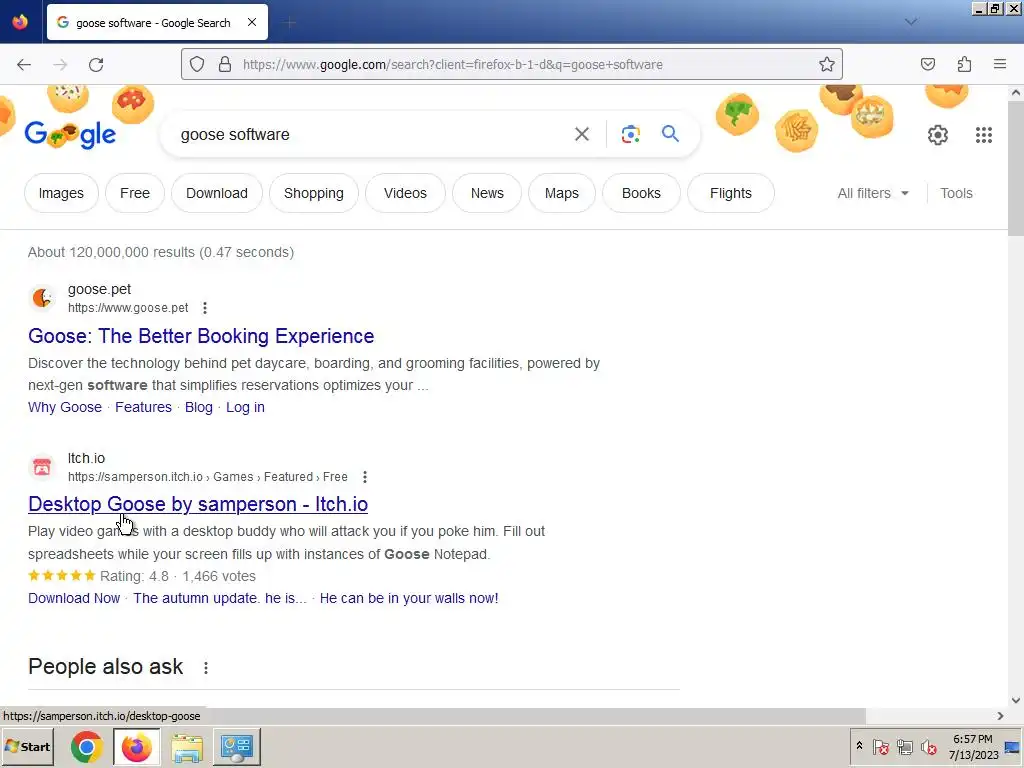The image size is (1024, 768).
Task: Open the Log in sitelink
Action: pos(246,407)
